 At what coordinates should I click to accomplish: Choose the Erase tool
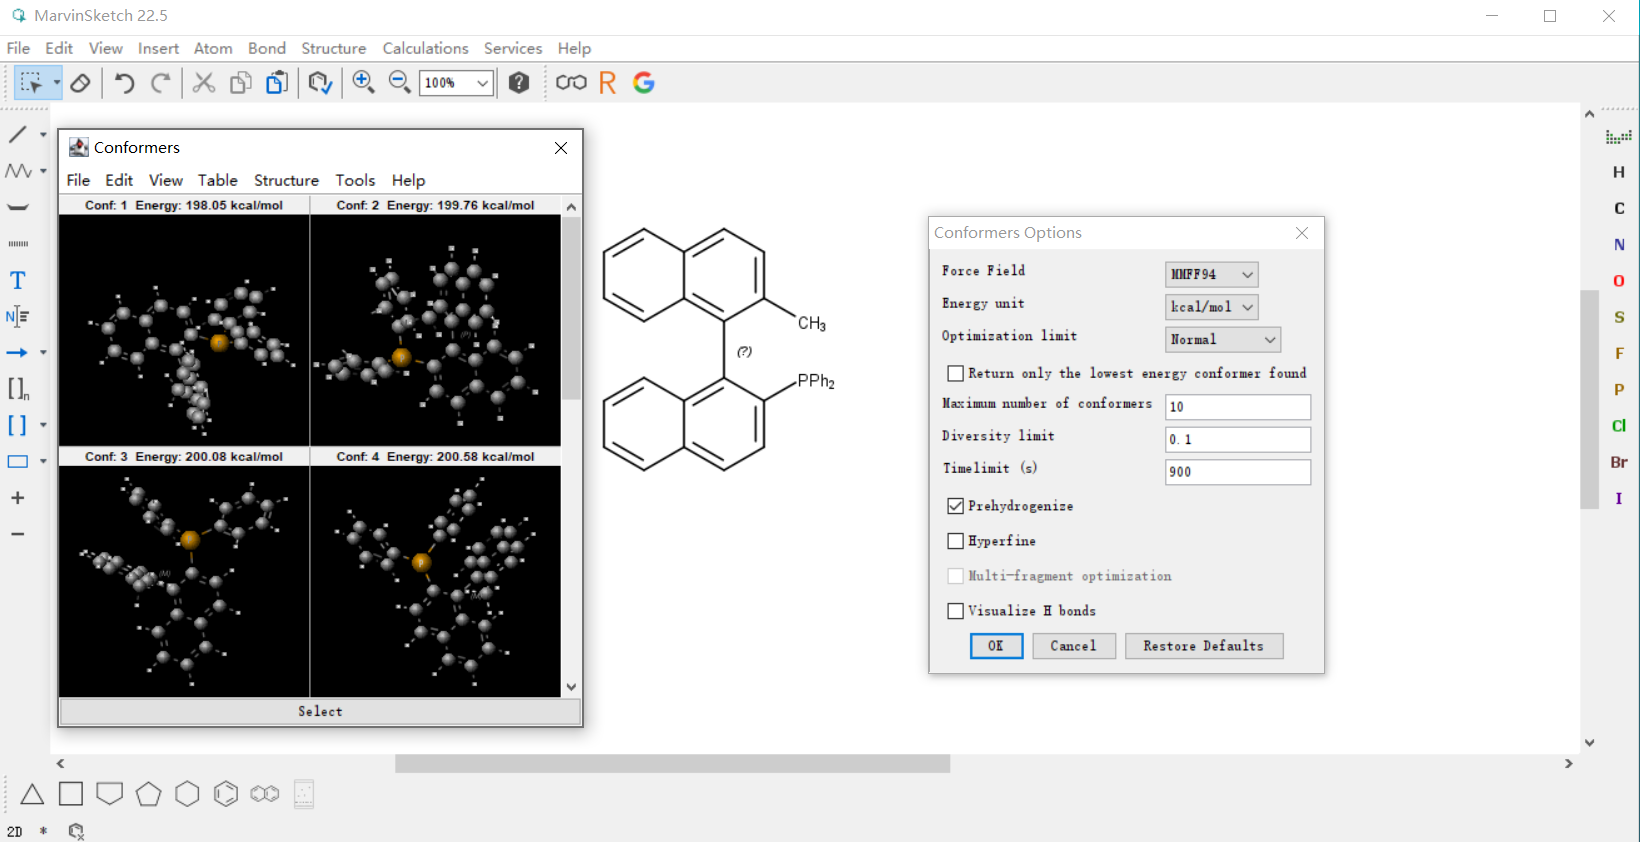click(81, 83)
